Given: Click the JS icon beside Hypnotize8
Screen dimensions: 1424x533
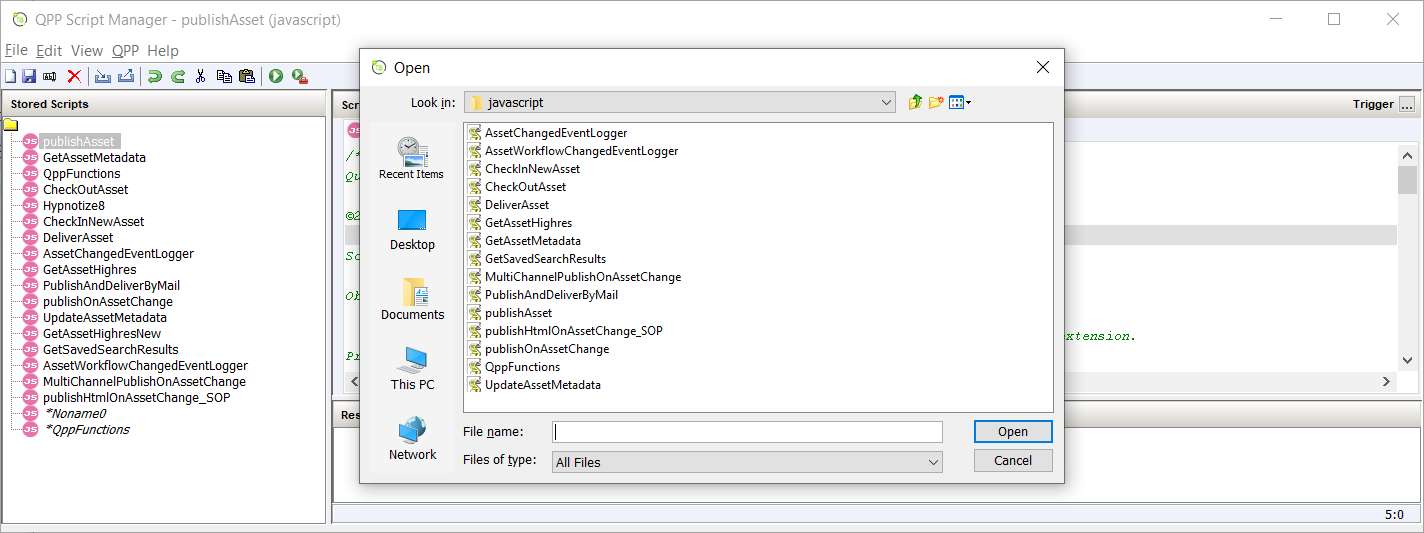Looking at the screenshot, I should click(30, 206).
